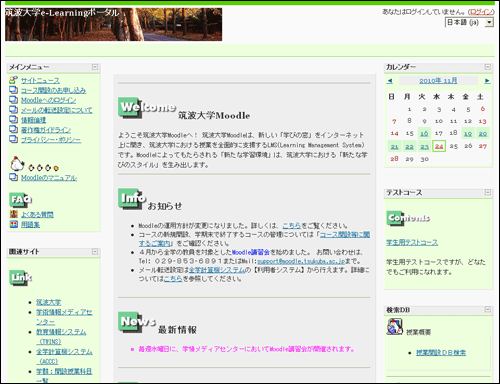Select day 20 in the calendar
This screenshot has width=500, height=384.
(483, 133)
